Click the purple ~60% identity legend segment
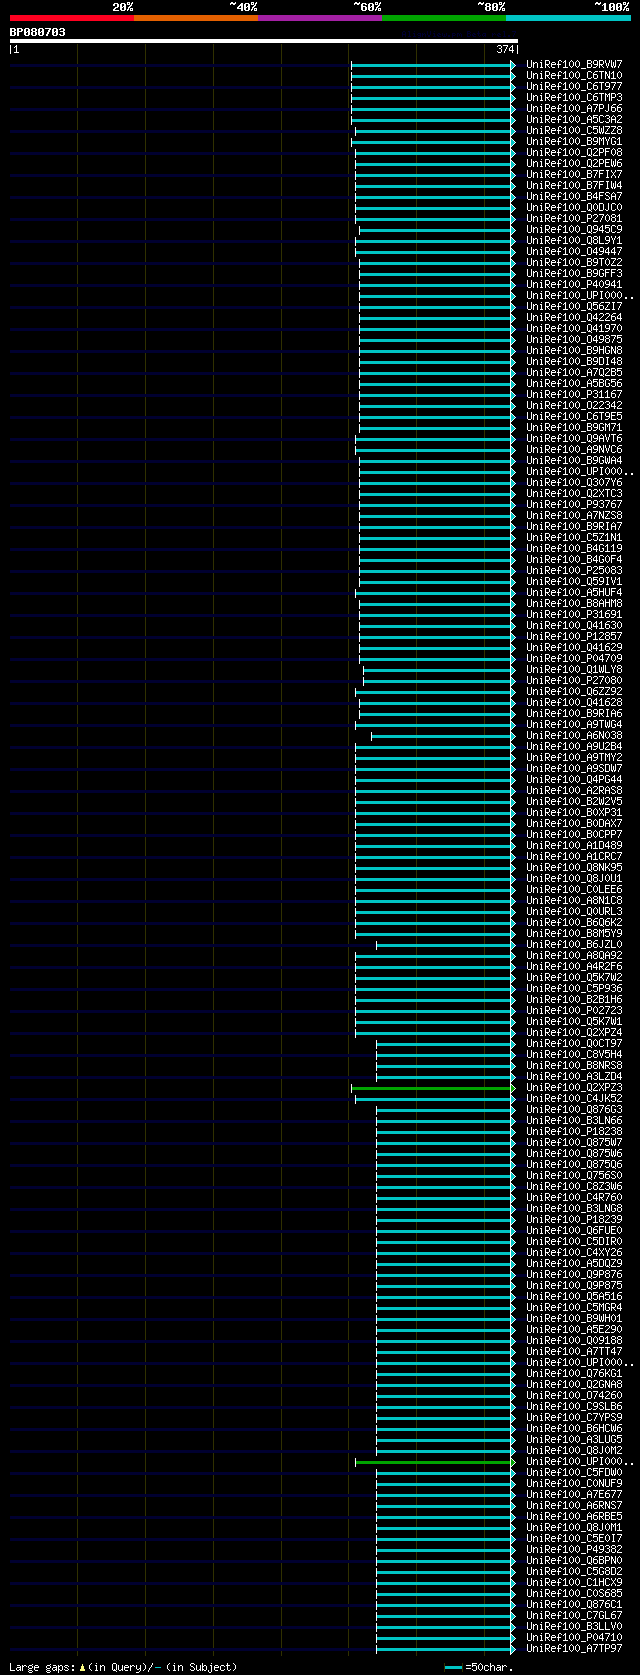 [319, 18]
